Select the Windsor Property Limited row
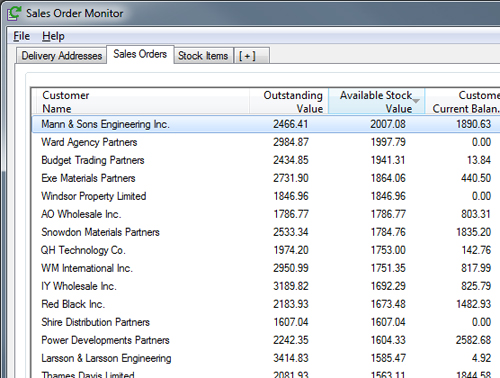500x378 pixels. pyautogui.click(x=266, y=196)
